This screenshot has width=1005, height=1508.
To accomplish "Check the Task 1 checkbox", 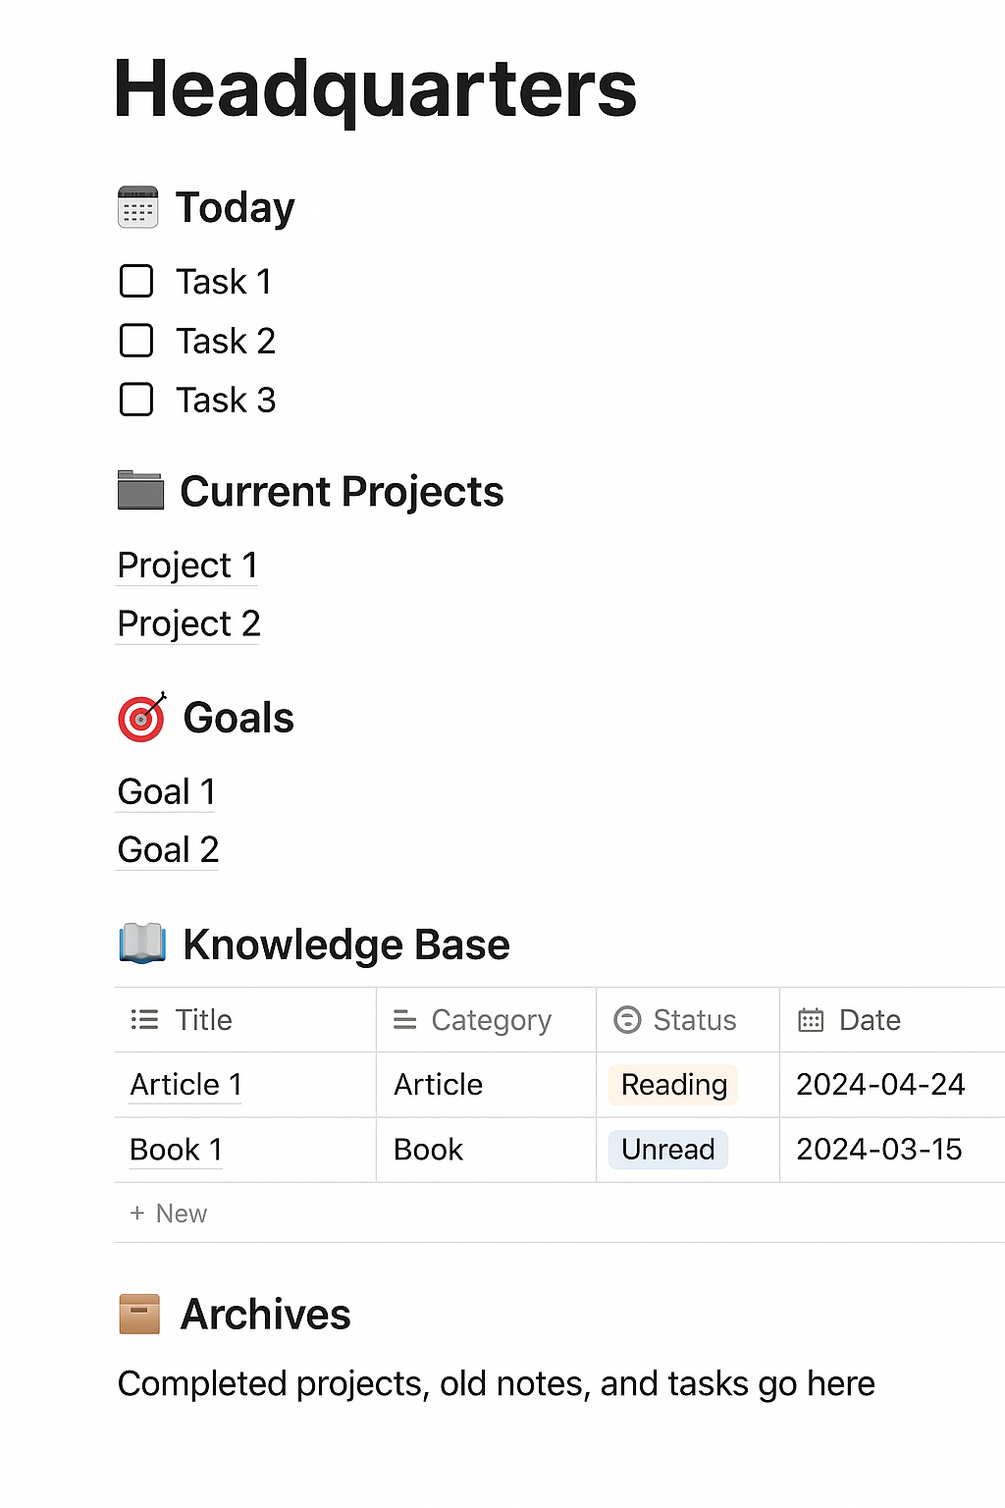I will click(136, 282).
